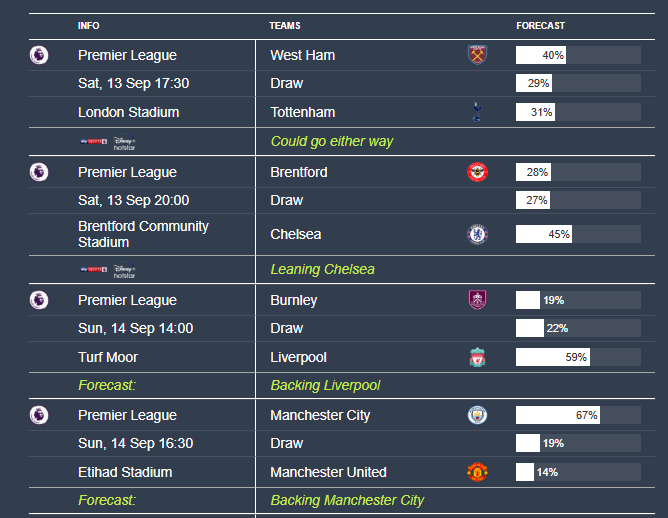Click the Chelsea club crest

[477, 234]
